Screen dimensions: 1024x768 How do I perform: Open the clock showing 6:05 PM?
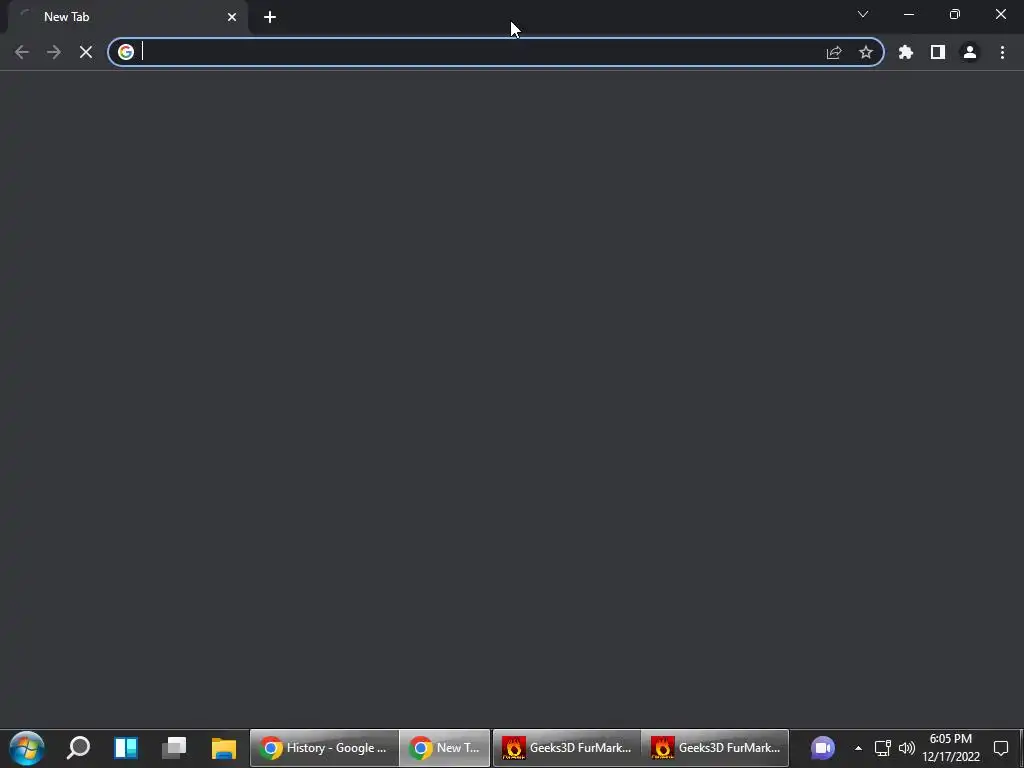click(x=951, y=748)
